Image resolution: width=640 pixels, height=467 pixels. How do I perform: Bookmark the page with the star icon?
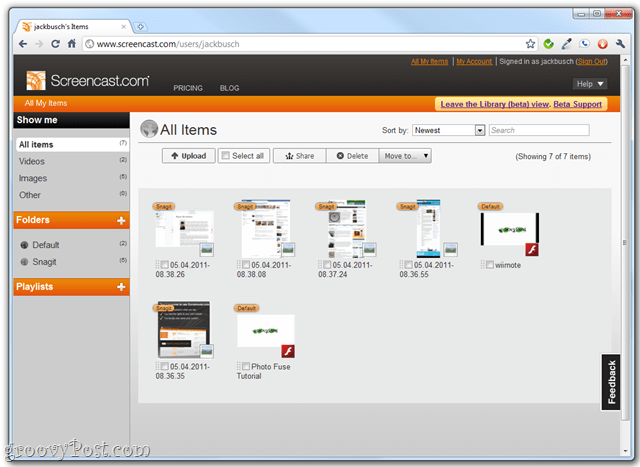click(530, 44)
